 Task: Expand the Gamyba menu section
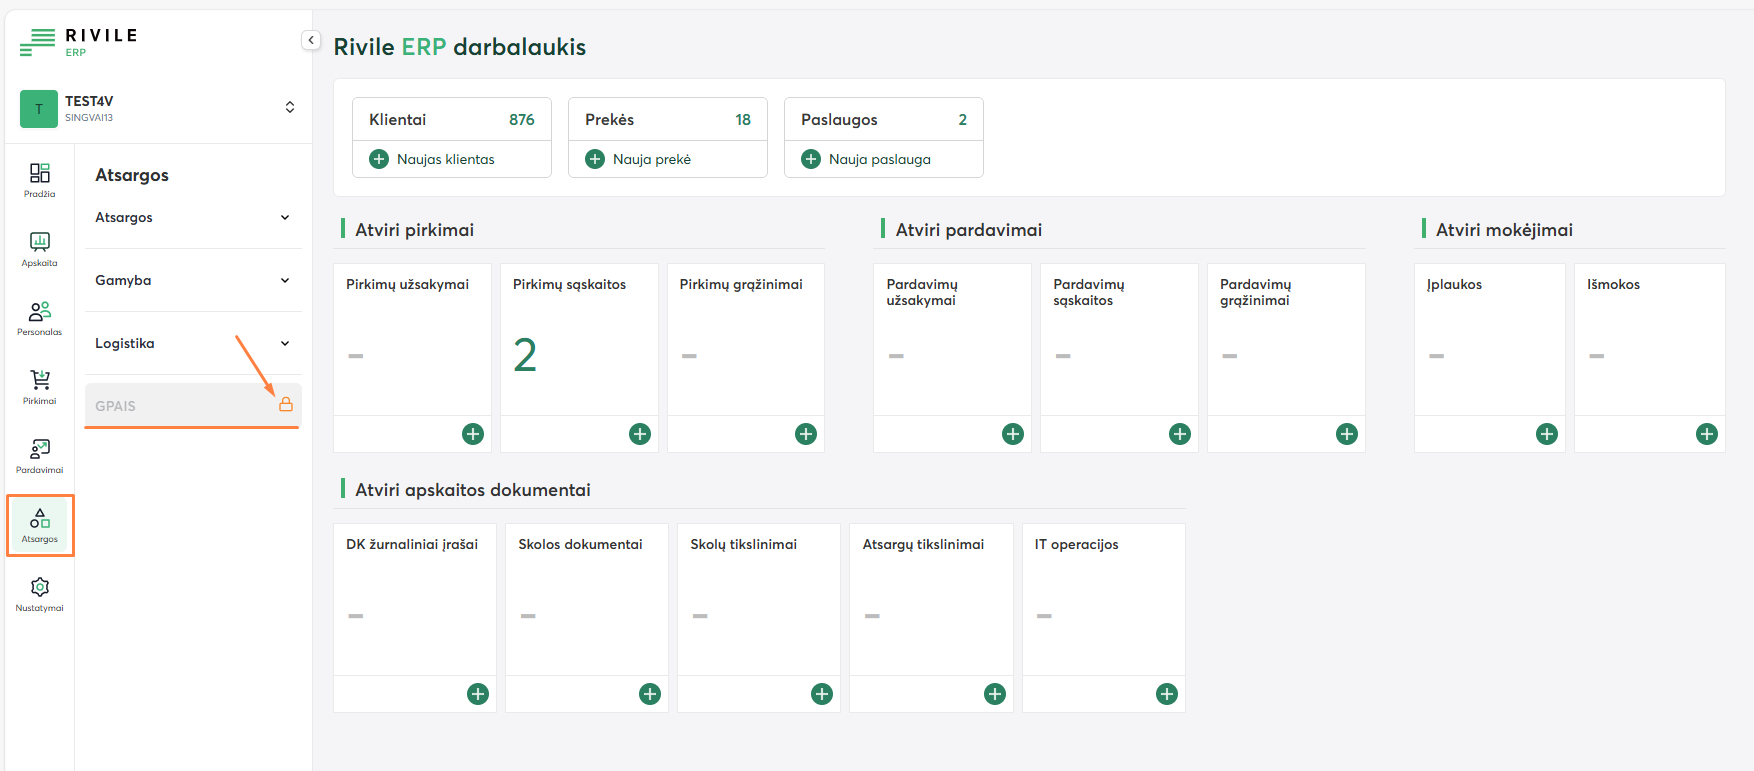285,281
